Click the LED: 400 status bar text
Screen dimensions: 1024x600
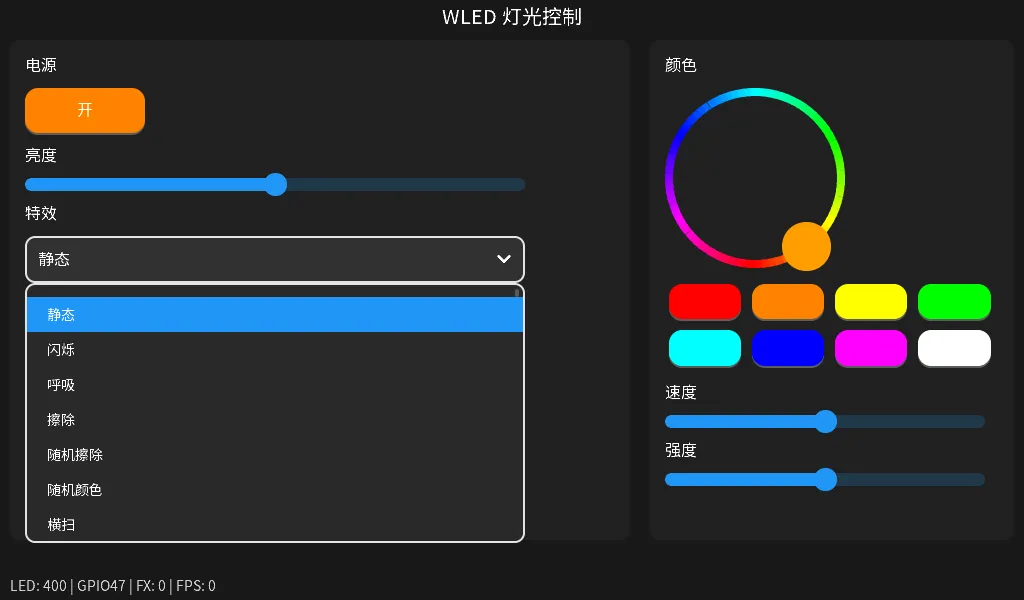pos(39,586)
